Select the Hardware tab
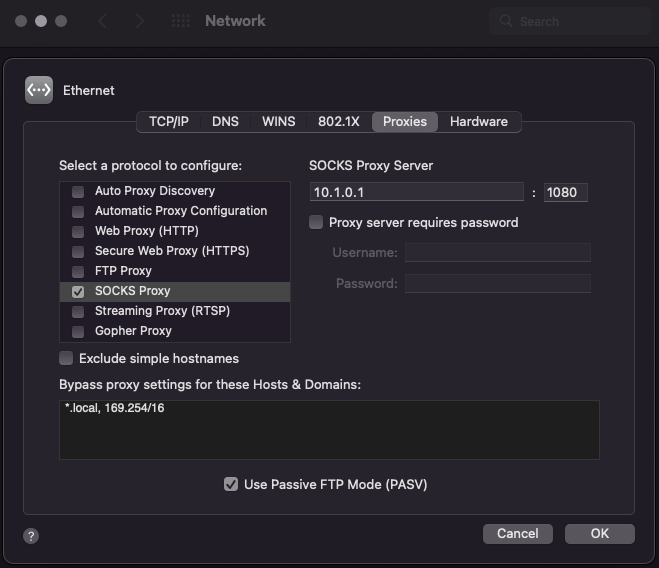 [478, 121]
